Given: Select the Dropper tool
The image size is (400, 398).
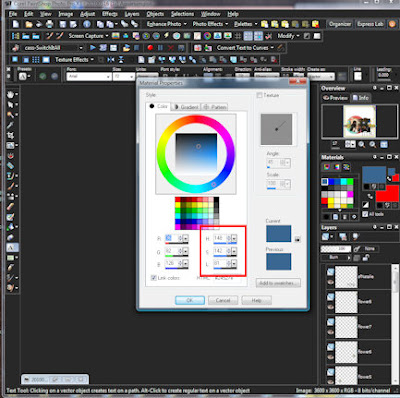Looking at the screenshot, I should point(10,125).
